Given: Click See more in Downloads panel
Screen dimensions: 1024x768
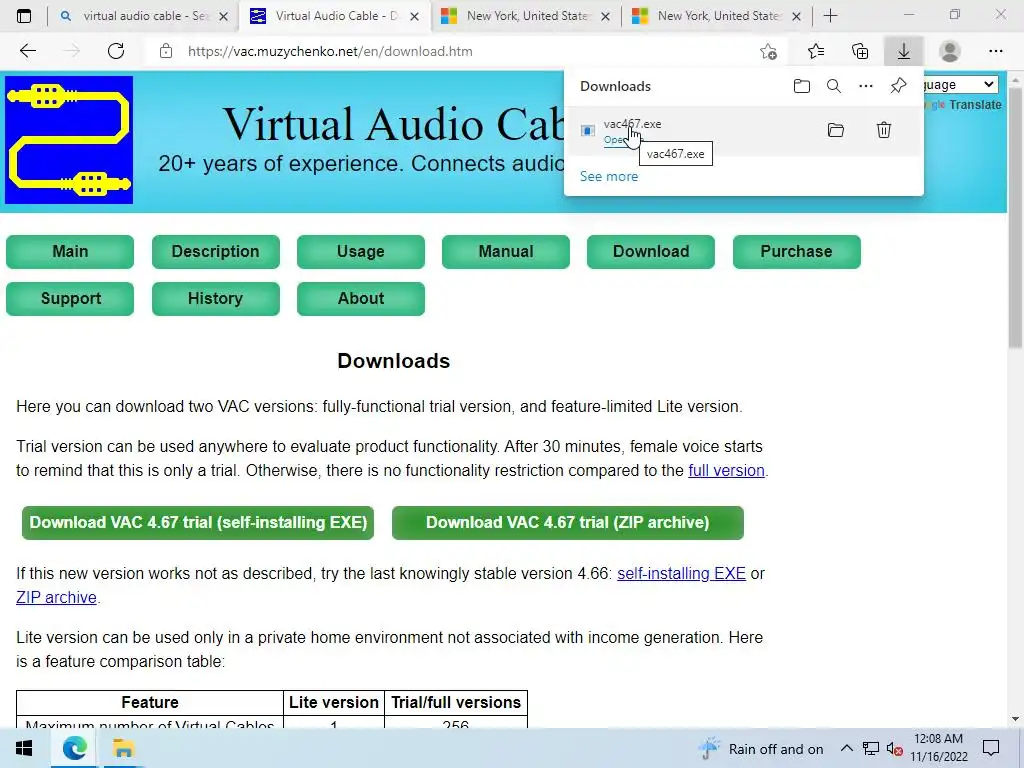Looking at the screenshot, I should click(609, 176).
